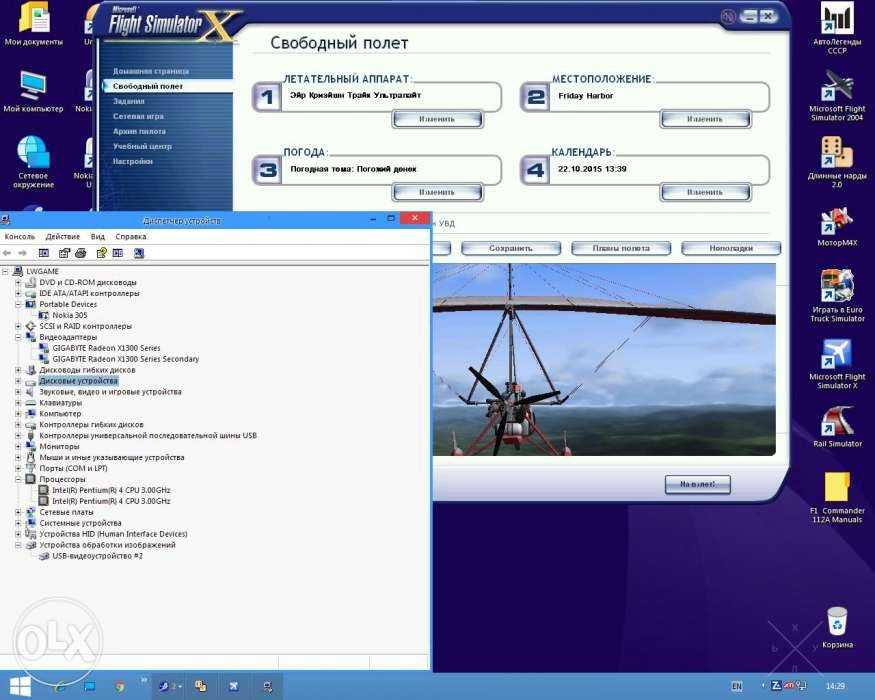Image resolution: width=875 pixels, height=700 pixels.
Task: Collapse the Portable Devices node
Action: [18, 304]
